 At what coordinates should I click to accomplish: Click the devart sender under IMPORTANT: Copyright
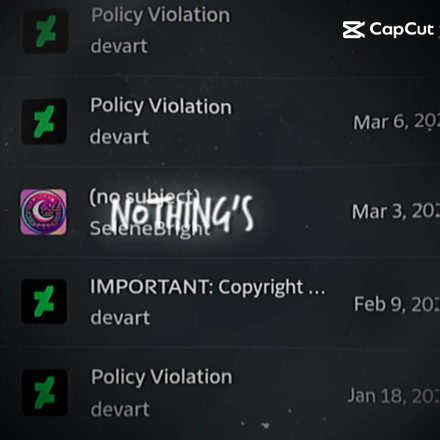[x=120, y=317]
